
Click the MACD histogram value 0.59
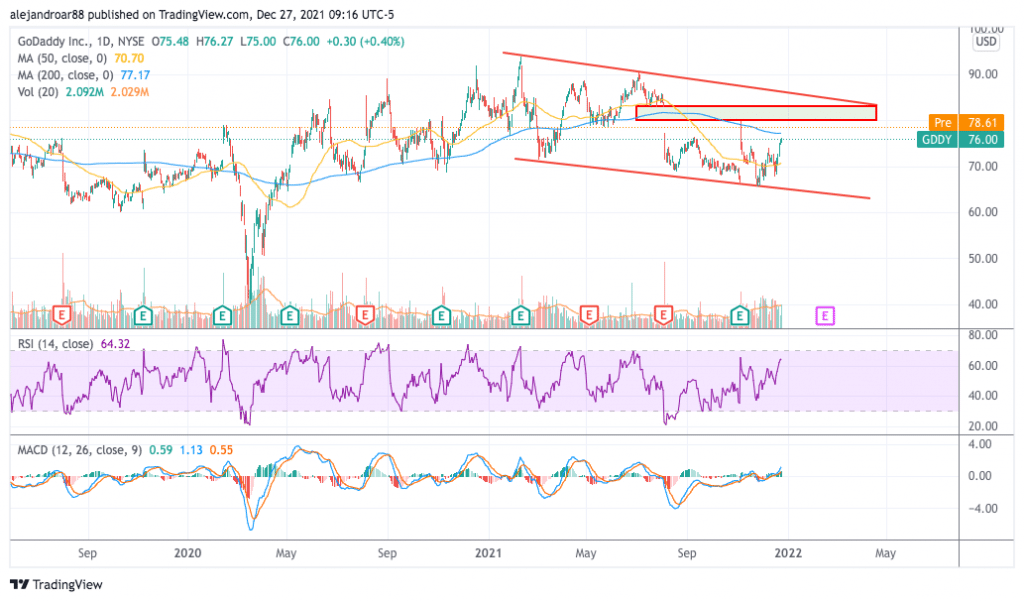pos(161,450)
